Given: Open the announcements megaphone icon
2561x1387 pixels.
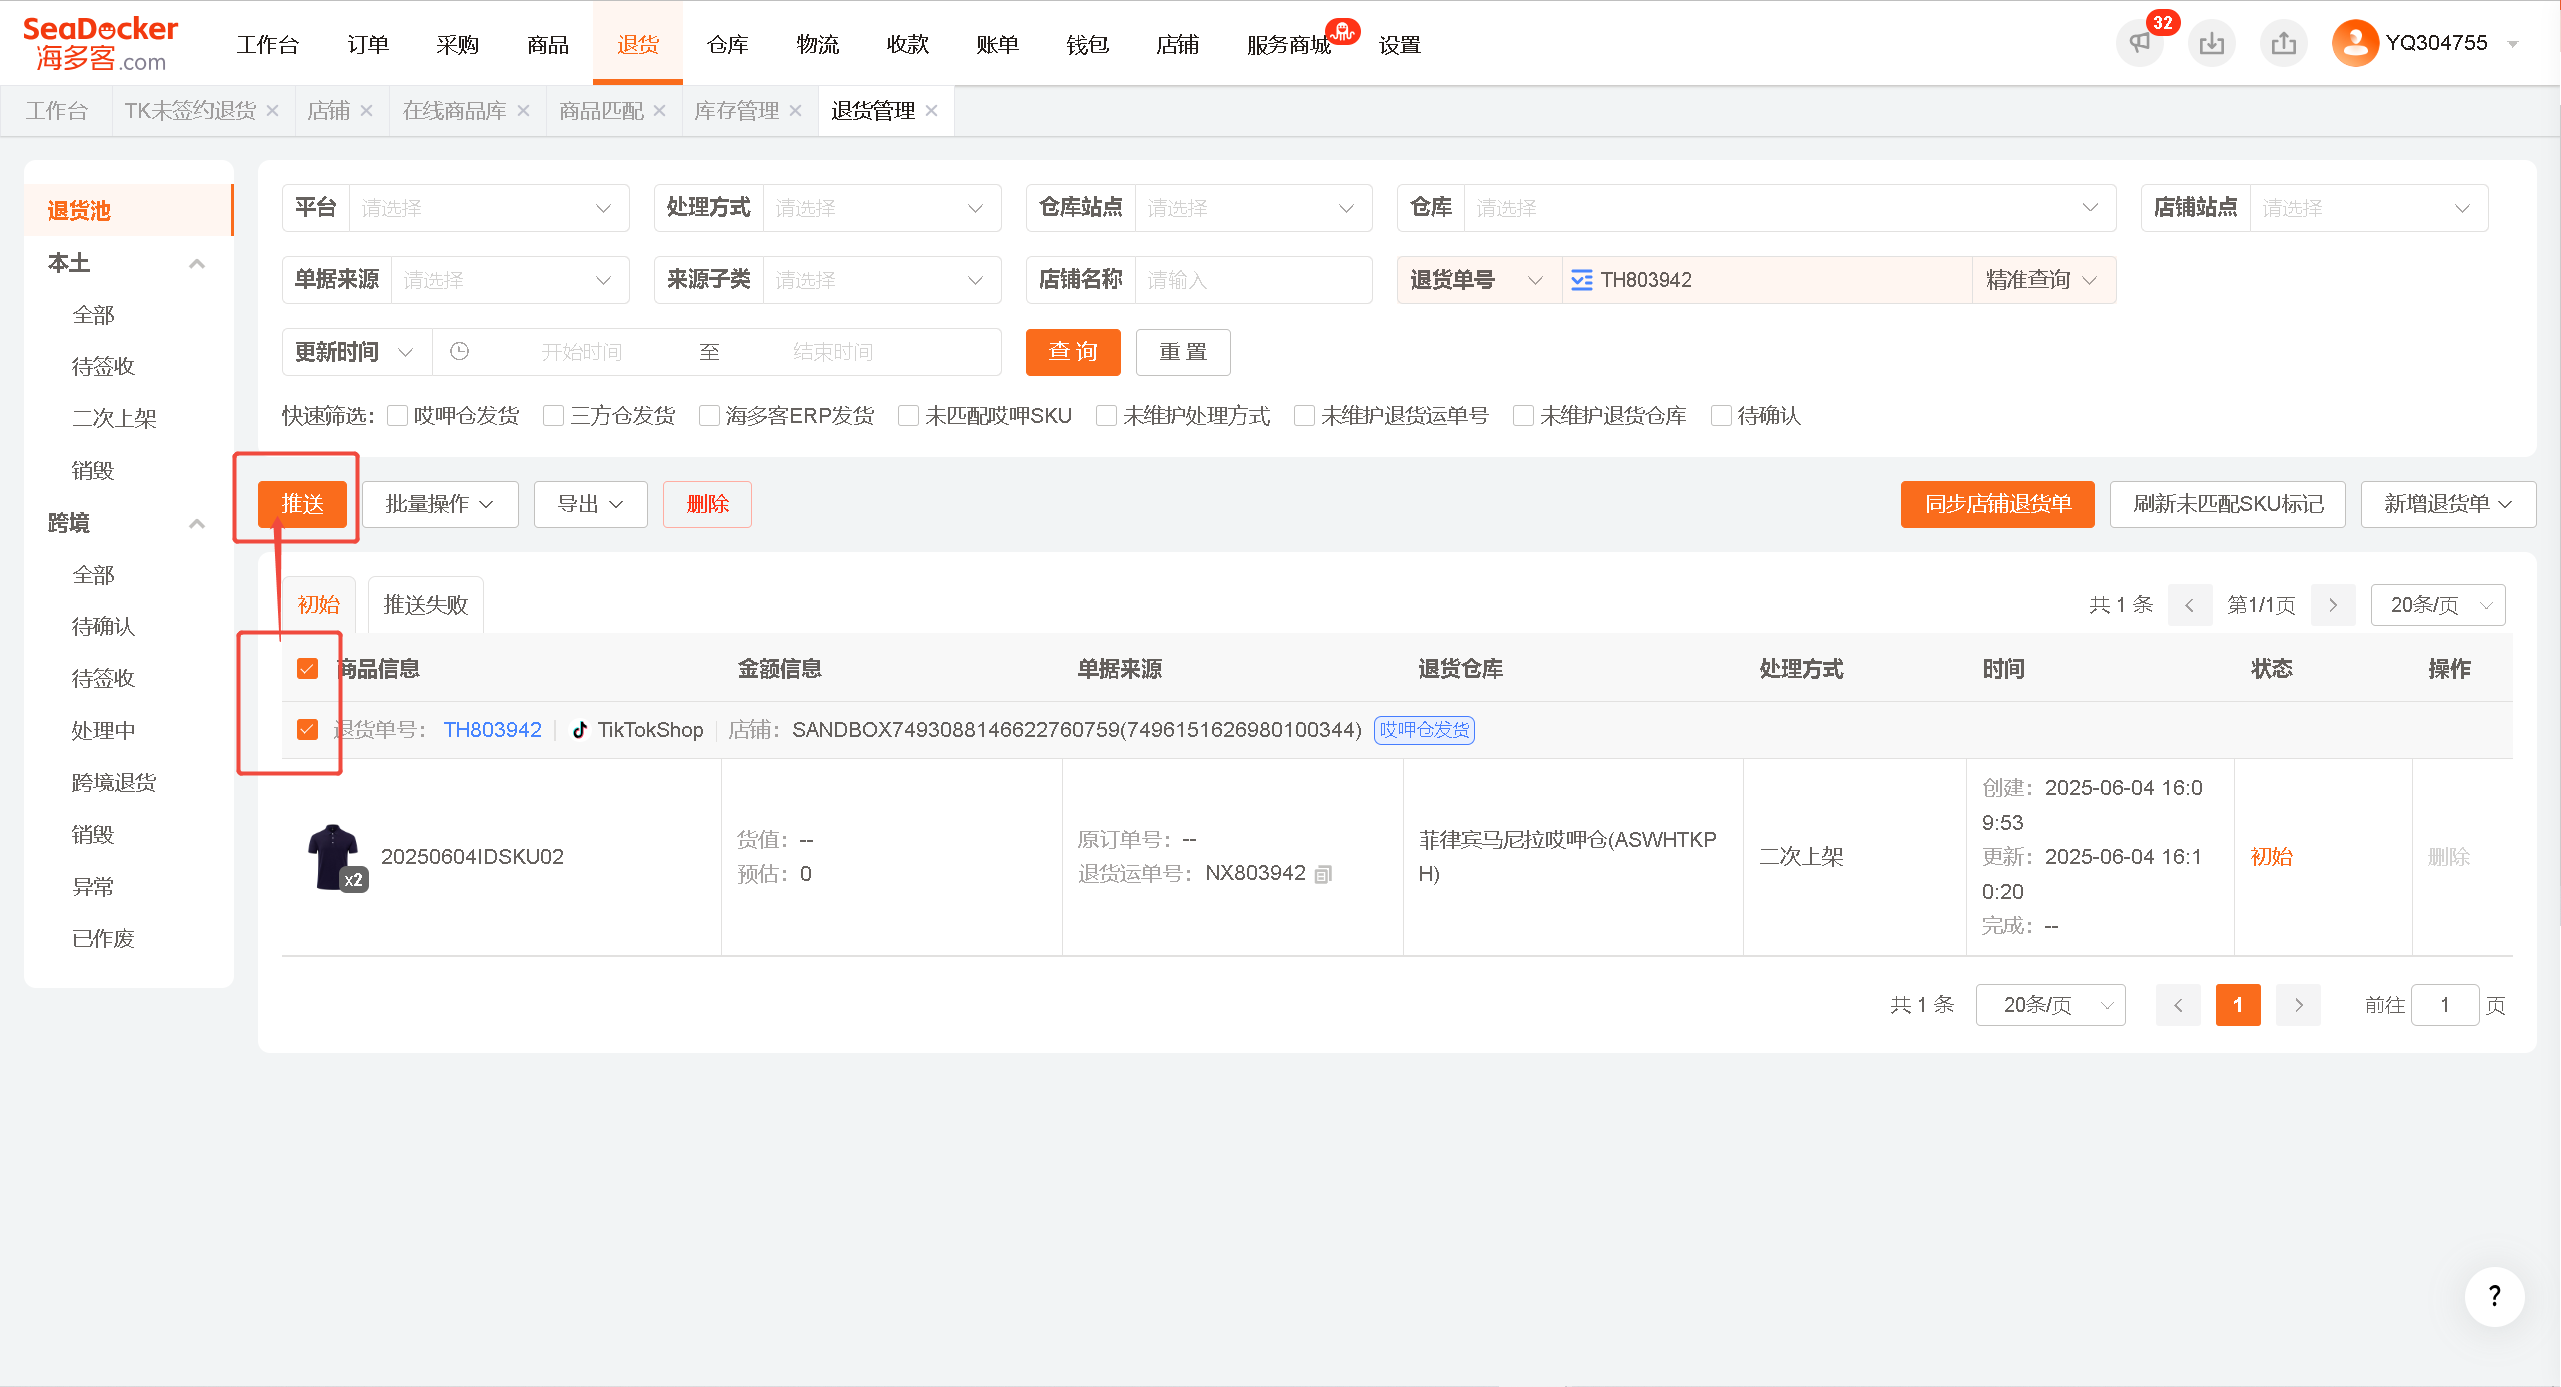Looking at the screenshot, I should tap(2139, 43).
